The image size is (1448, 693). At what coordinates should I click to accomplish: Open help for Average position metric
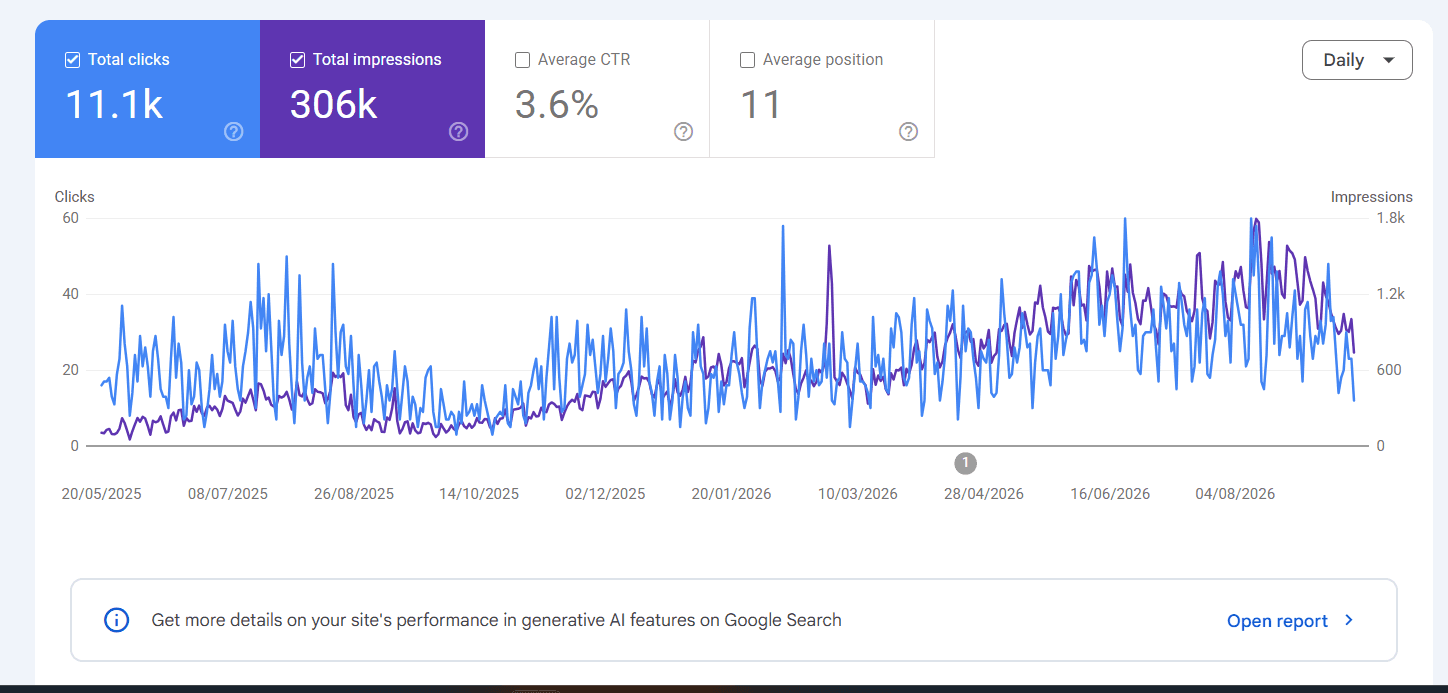click(909, 132)
